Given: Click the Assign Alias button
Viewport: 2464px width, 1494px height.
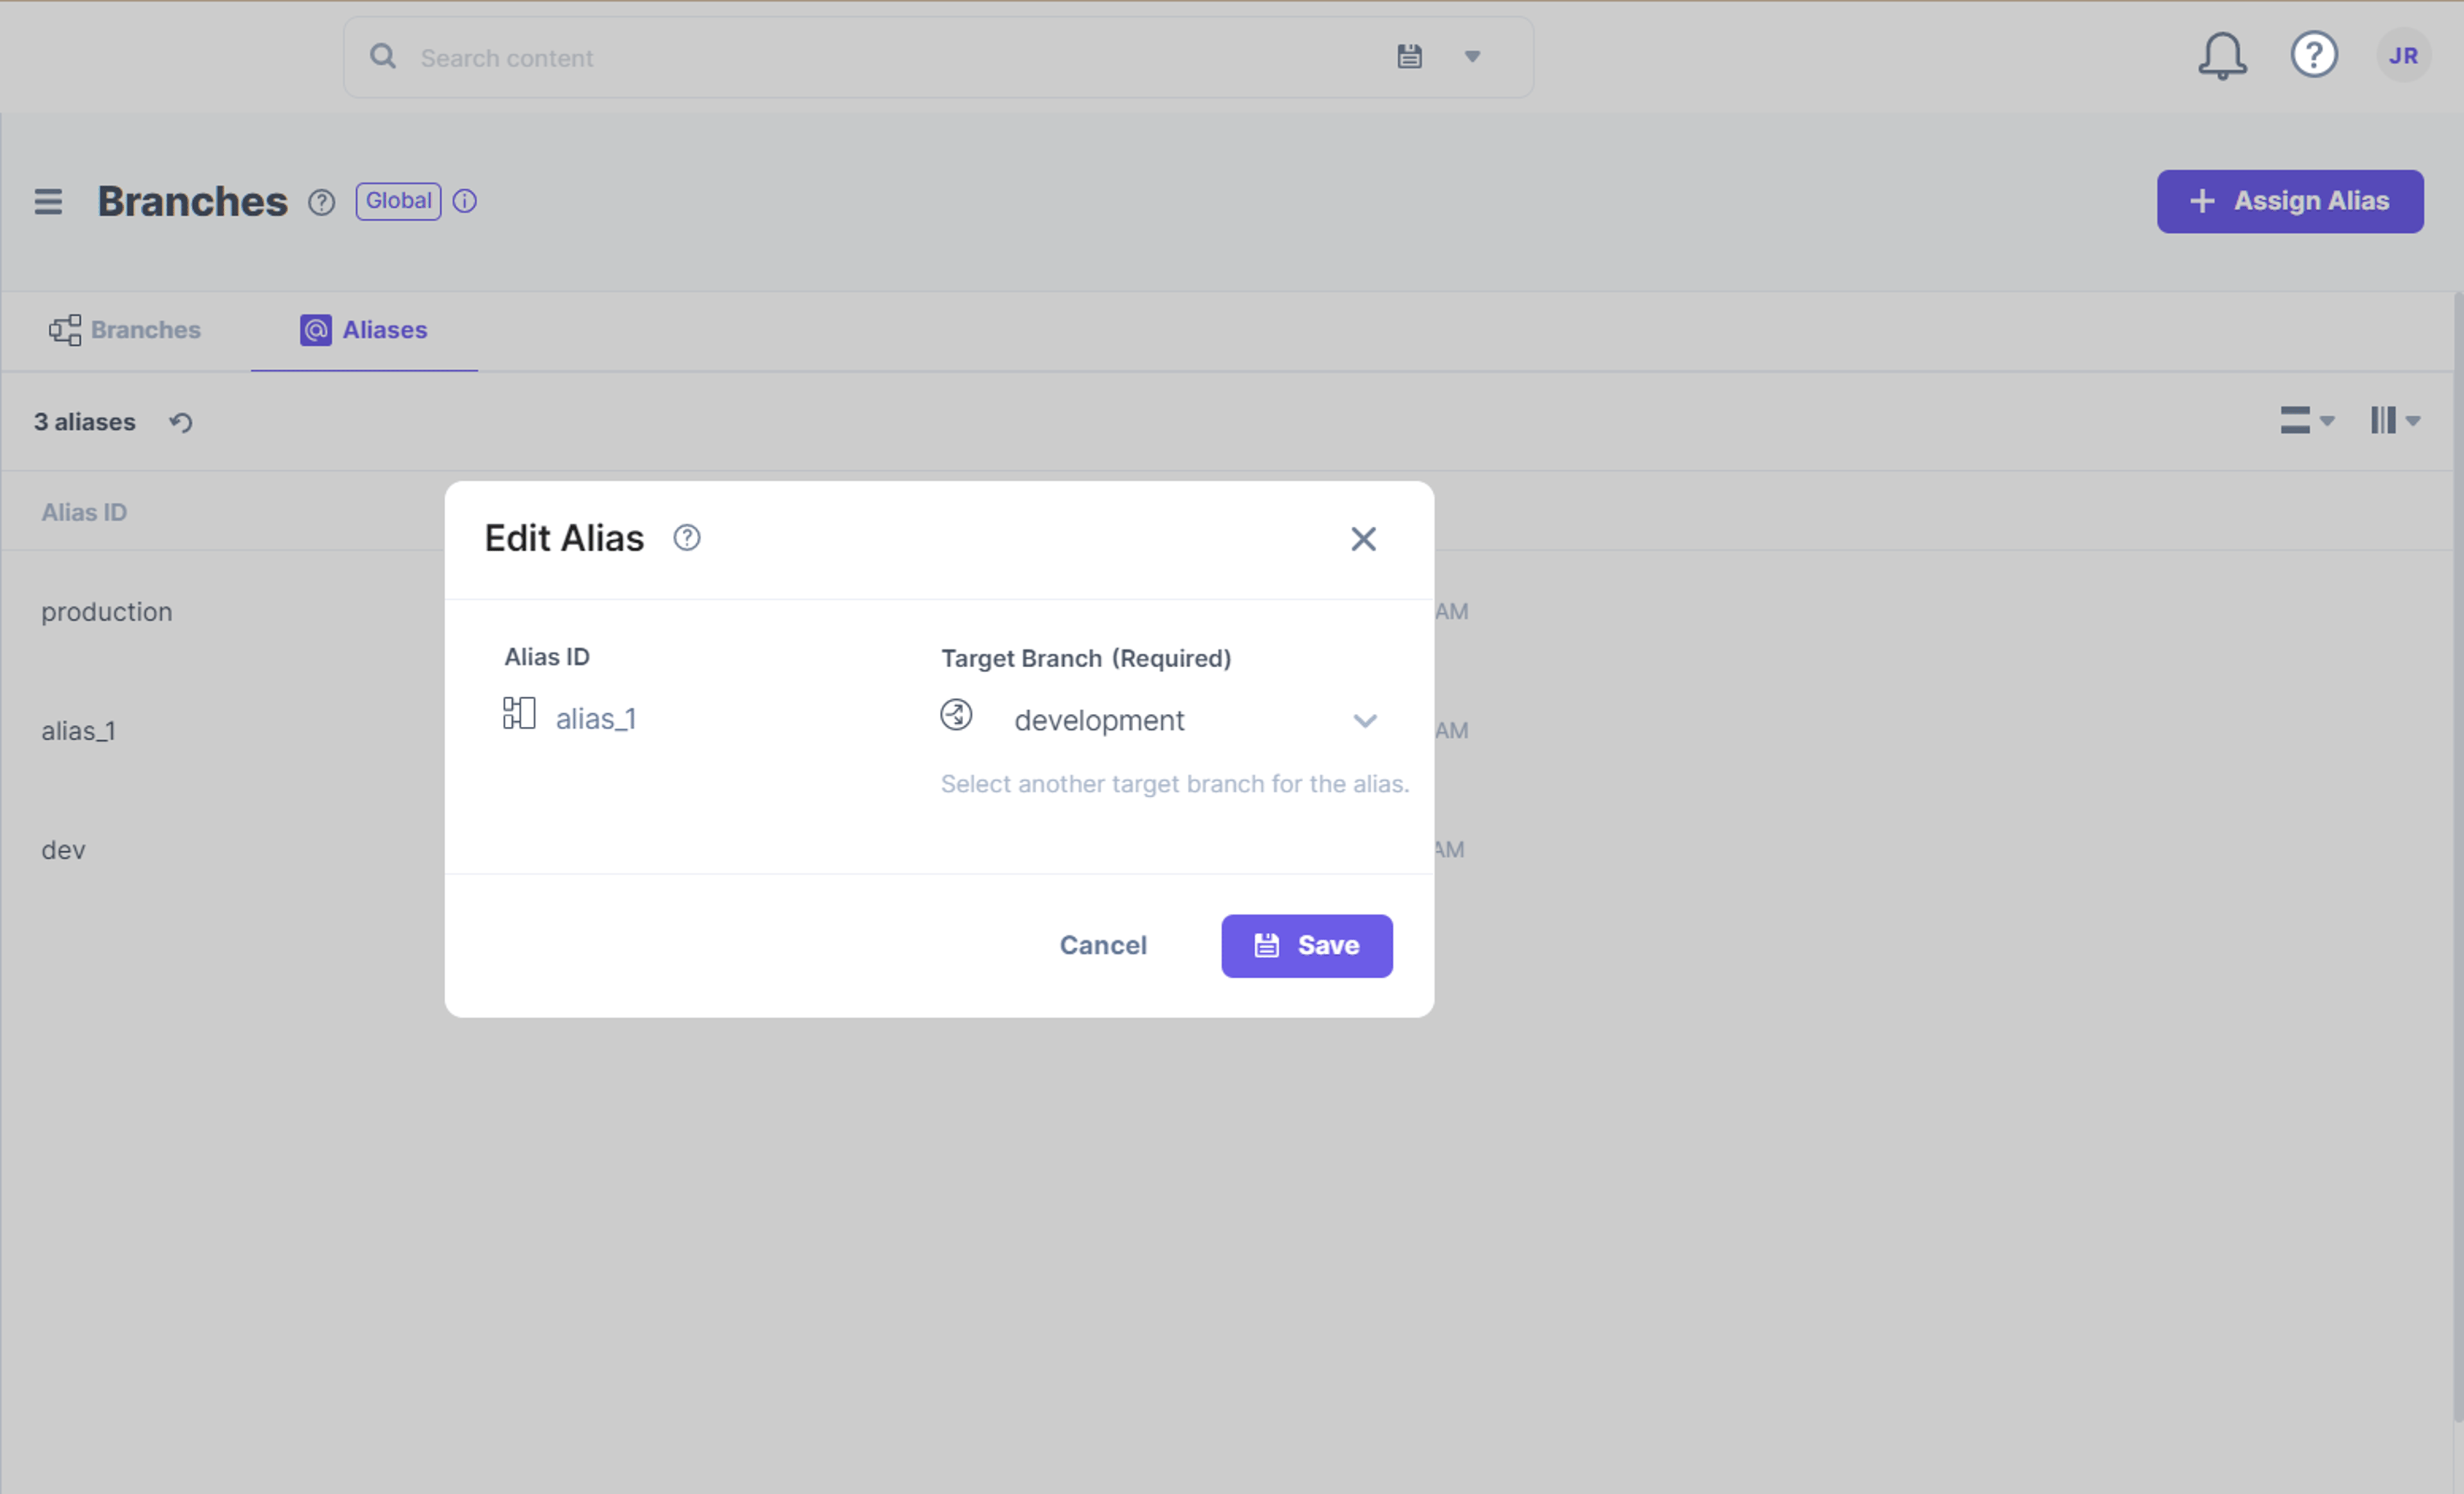Looking at the screenshot, I should 2290,202.
